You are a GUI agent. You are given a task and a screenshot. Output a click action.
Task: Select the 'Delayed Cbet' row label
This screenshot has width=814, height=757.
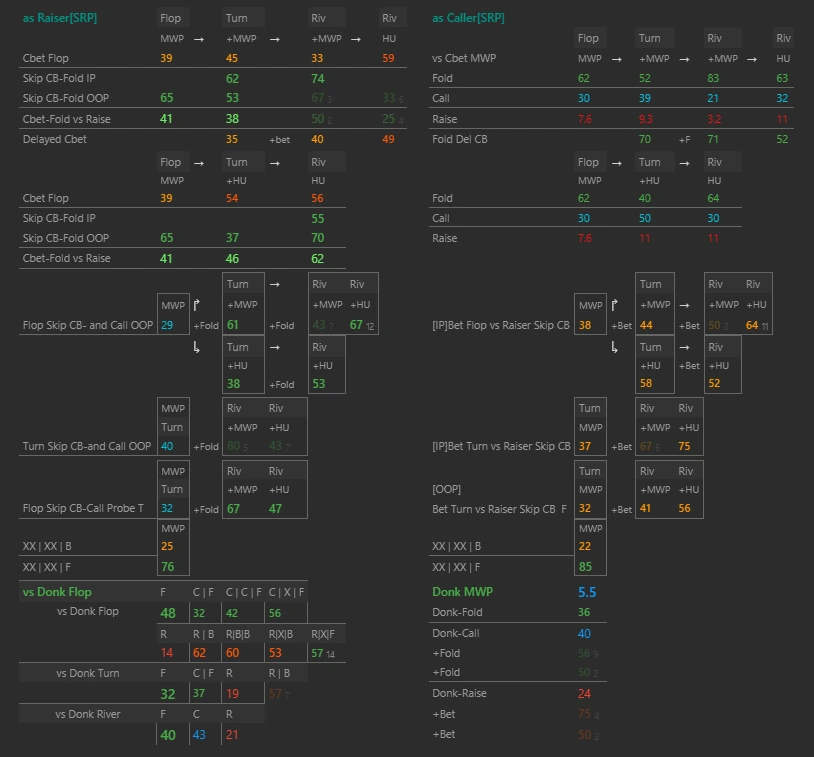(55, 139)
